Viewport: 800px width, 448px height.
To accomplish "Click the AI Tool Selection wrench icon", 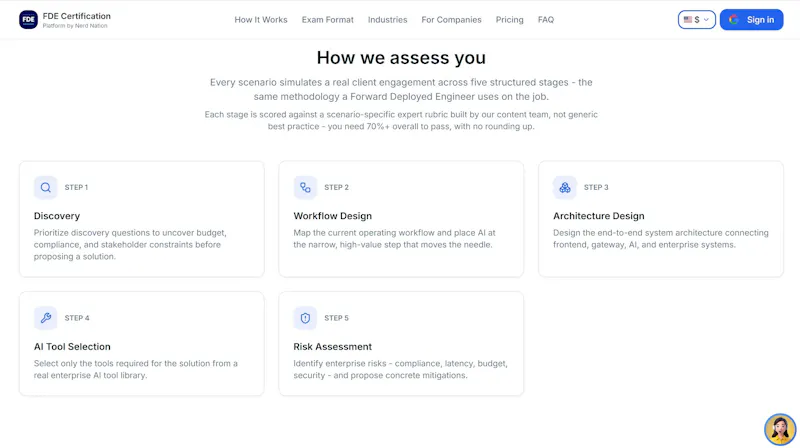I will (45, 318).
